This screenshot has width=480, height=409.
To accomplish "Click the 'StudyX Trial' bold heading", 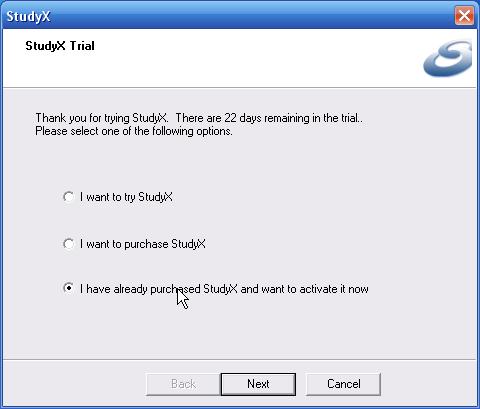I will [x=60, y=46].
